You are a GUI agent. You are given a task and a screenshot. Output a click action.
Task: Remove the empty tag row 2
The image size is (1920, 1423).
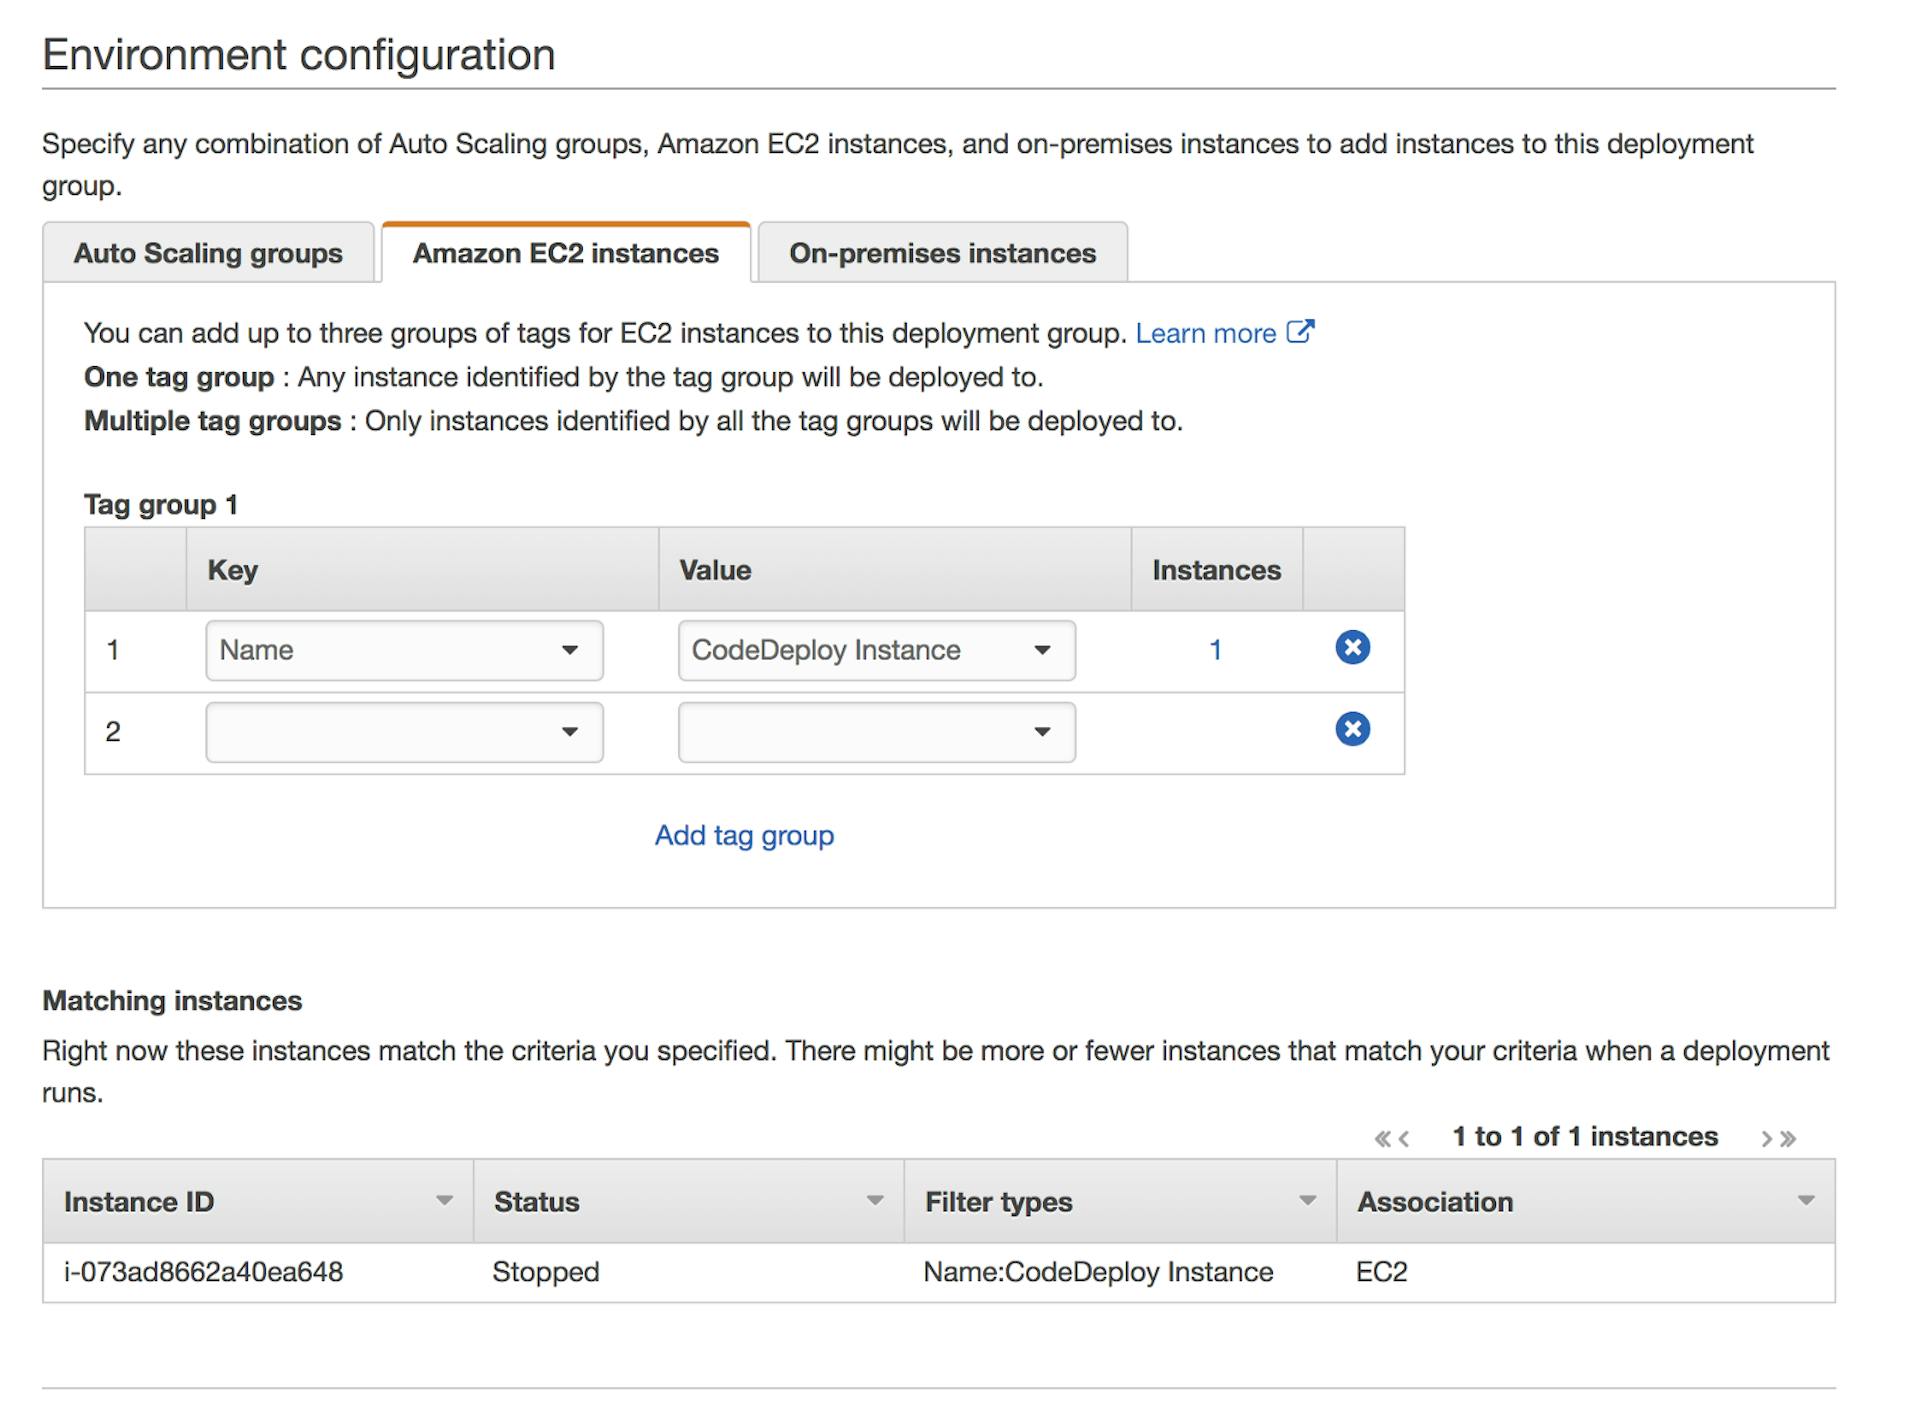[1352, 730]
